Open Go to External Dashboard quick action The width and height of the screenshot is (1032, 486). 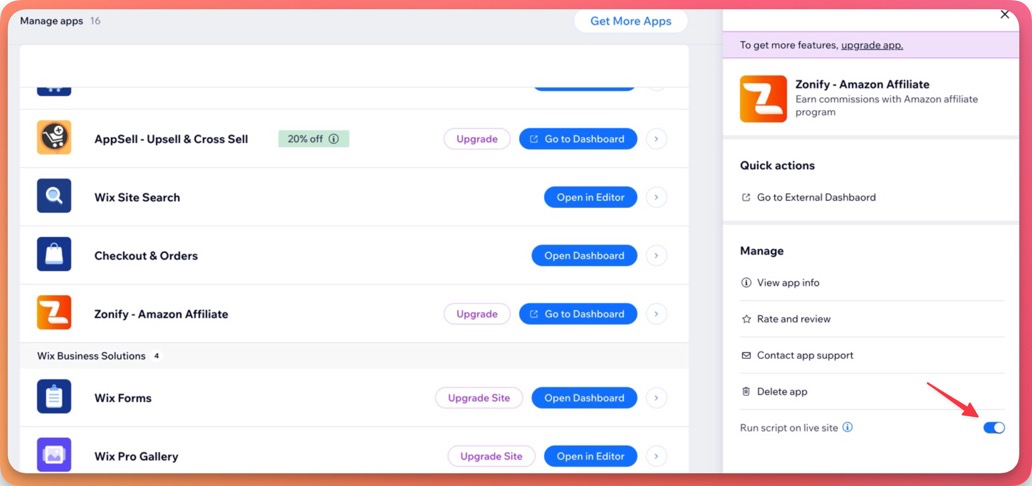(x=815, y=198)
